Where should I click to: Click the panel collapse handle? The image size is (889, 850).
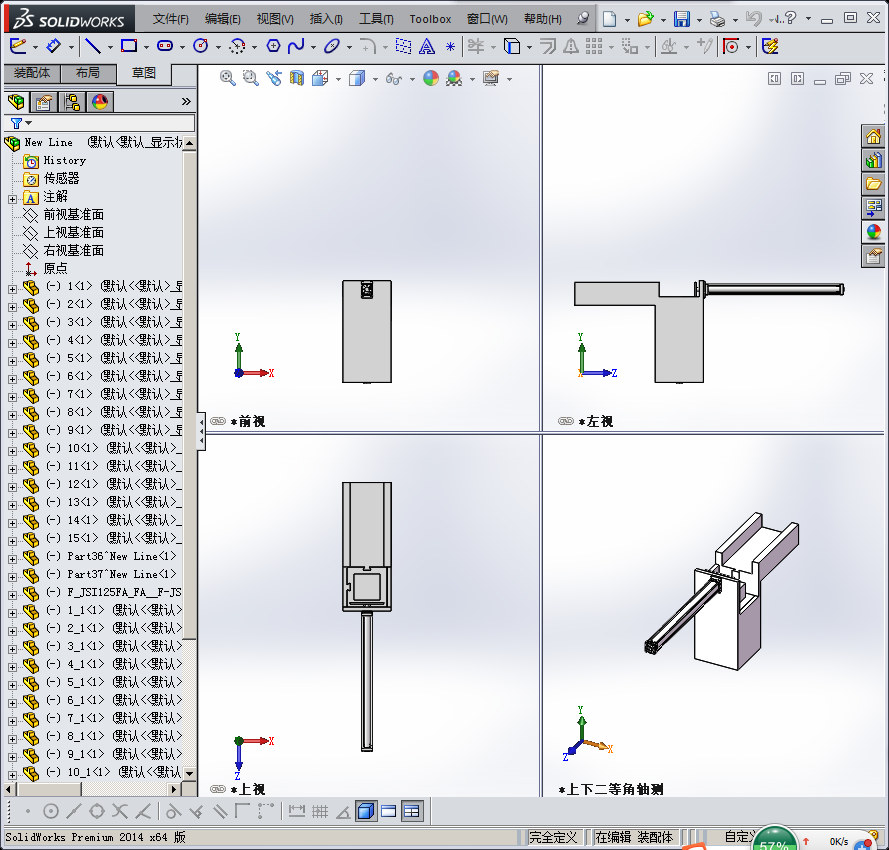point(201,431)
